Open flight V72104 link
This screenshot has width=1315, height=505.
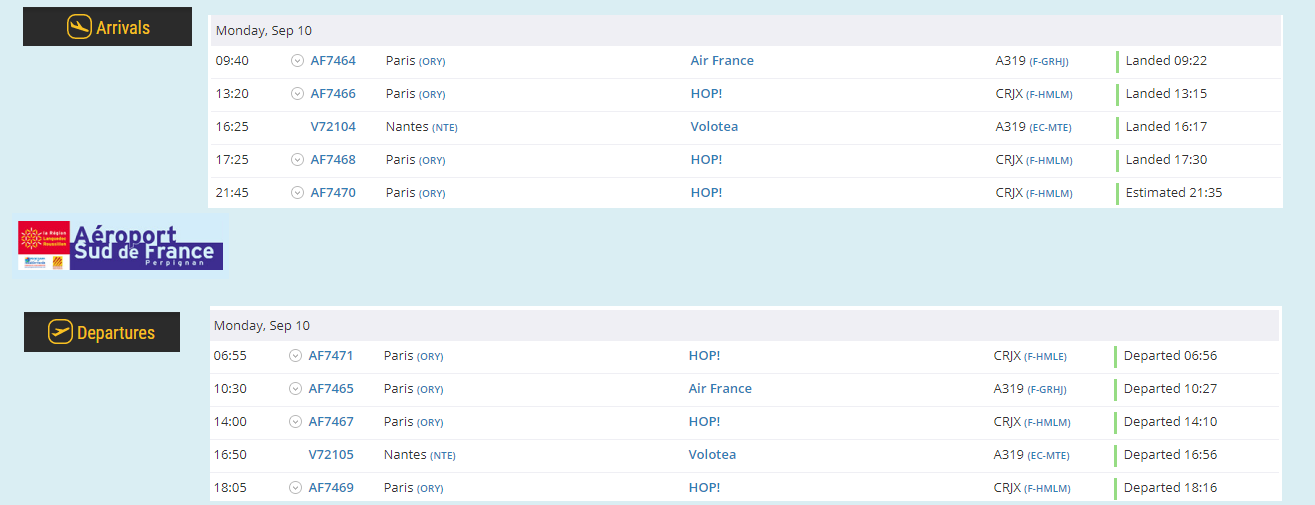(x=333, y=127)
